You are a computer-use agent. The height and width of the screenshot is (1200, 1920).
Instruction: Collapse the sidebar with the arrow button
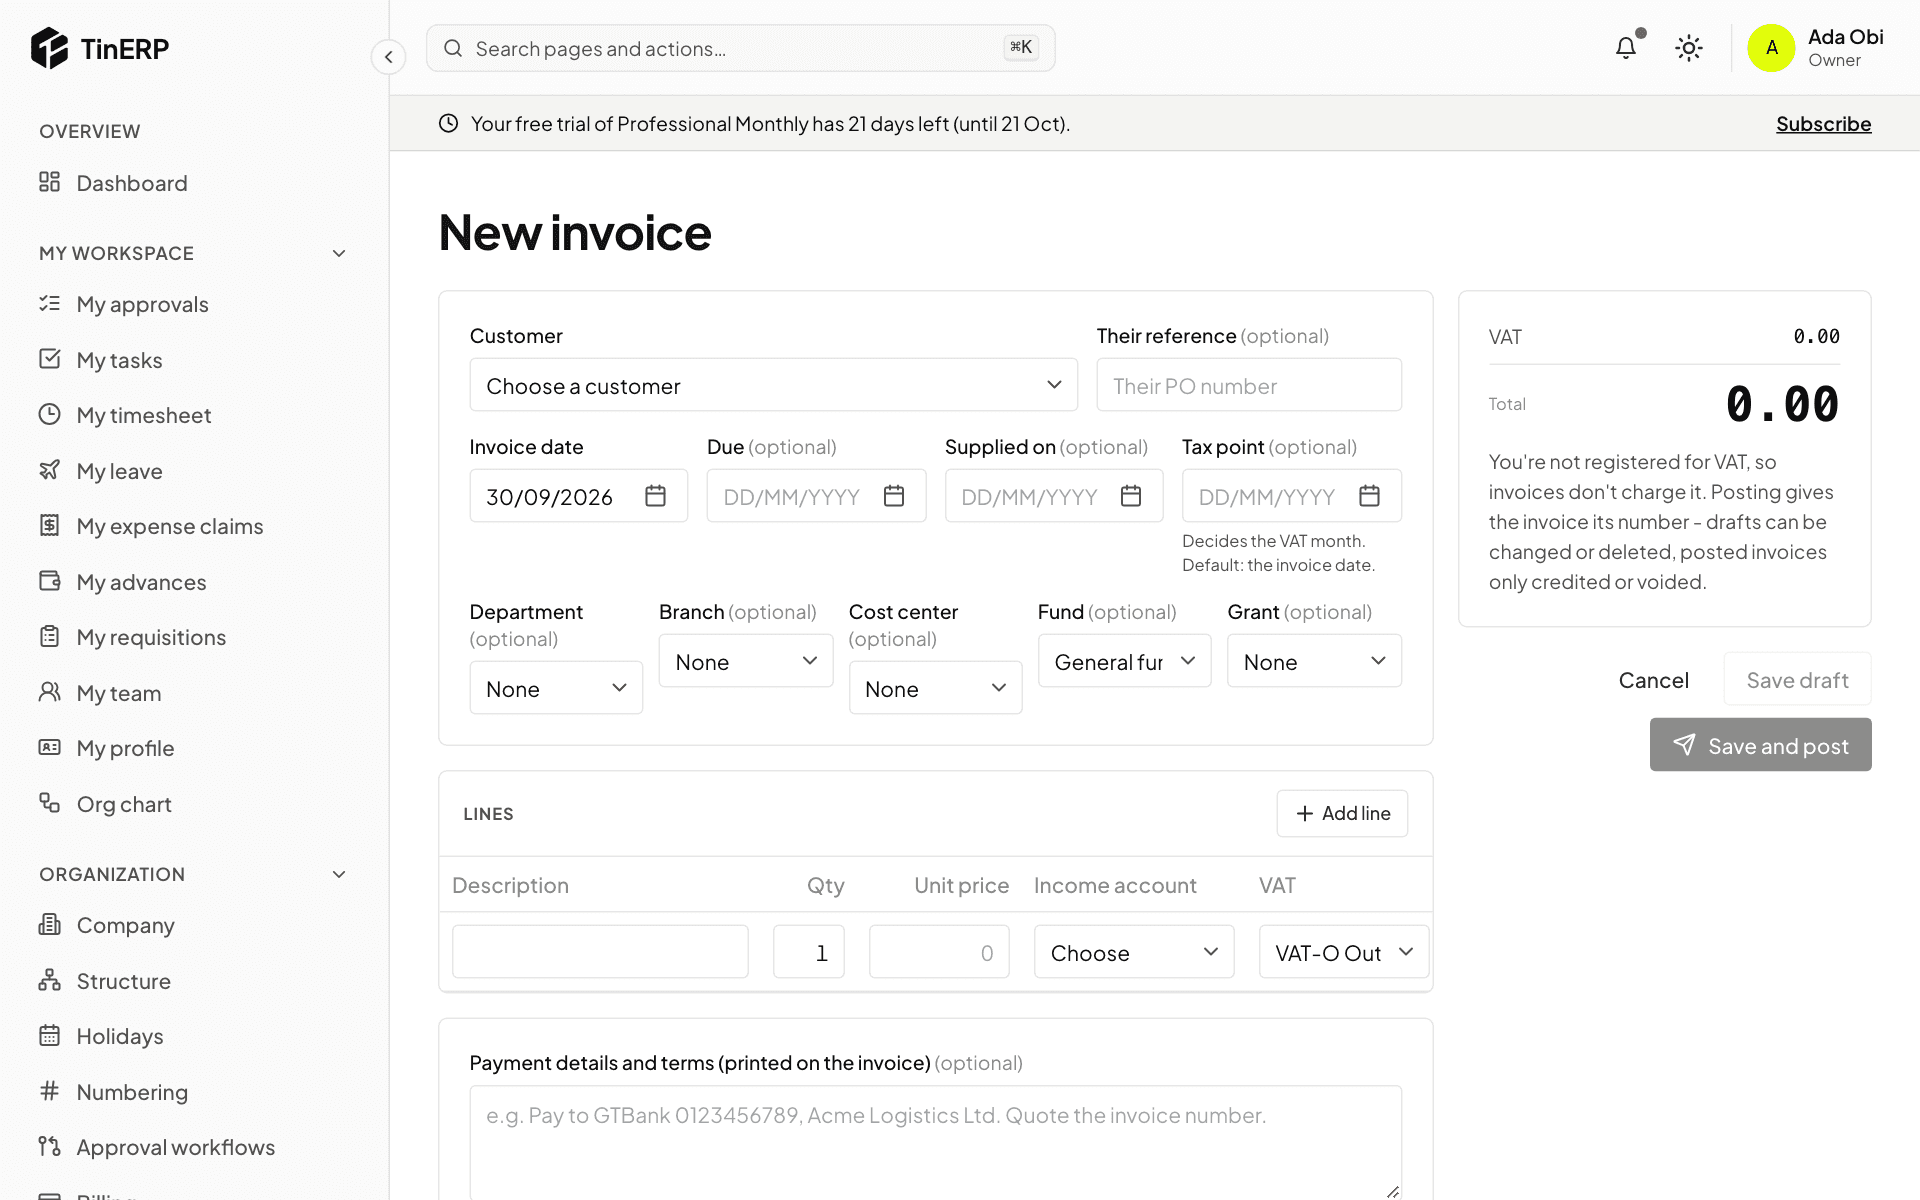click(x=388, y=57)
